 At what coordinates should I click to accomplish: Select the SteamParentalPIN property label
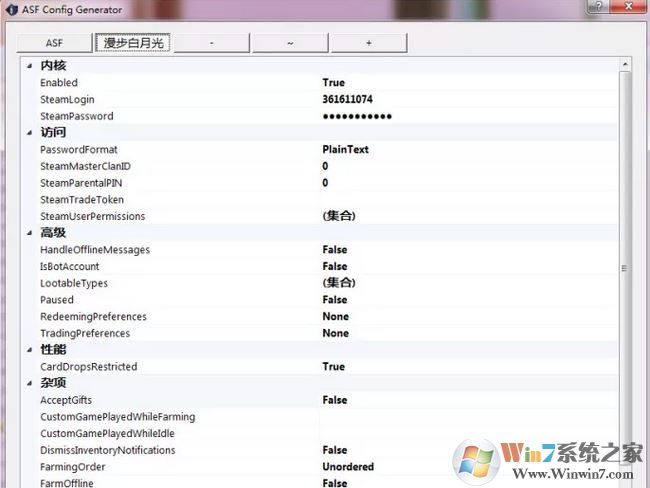coord(81,183)
